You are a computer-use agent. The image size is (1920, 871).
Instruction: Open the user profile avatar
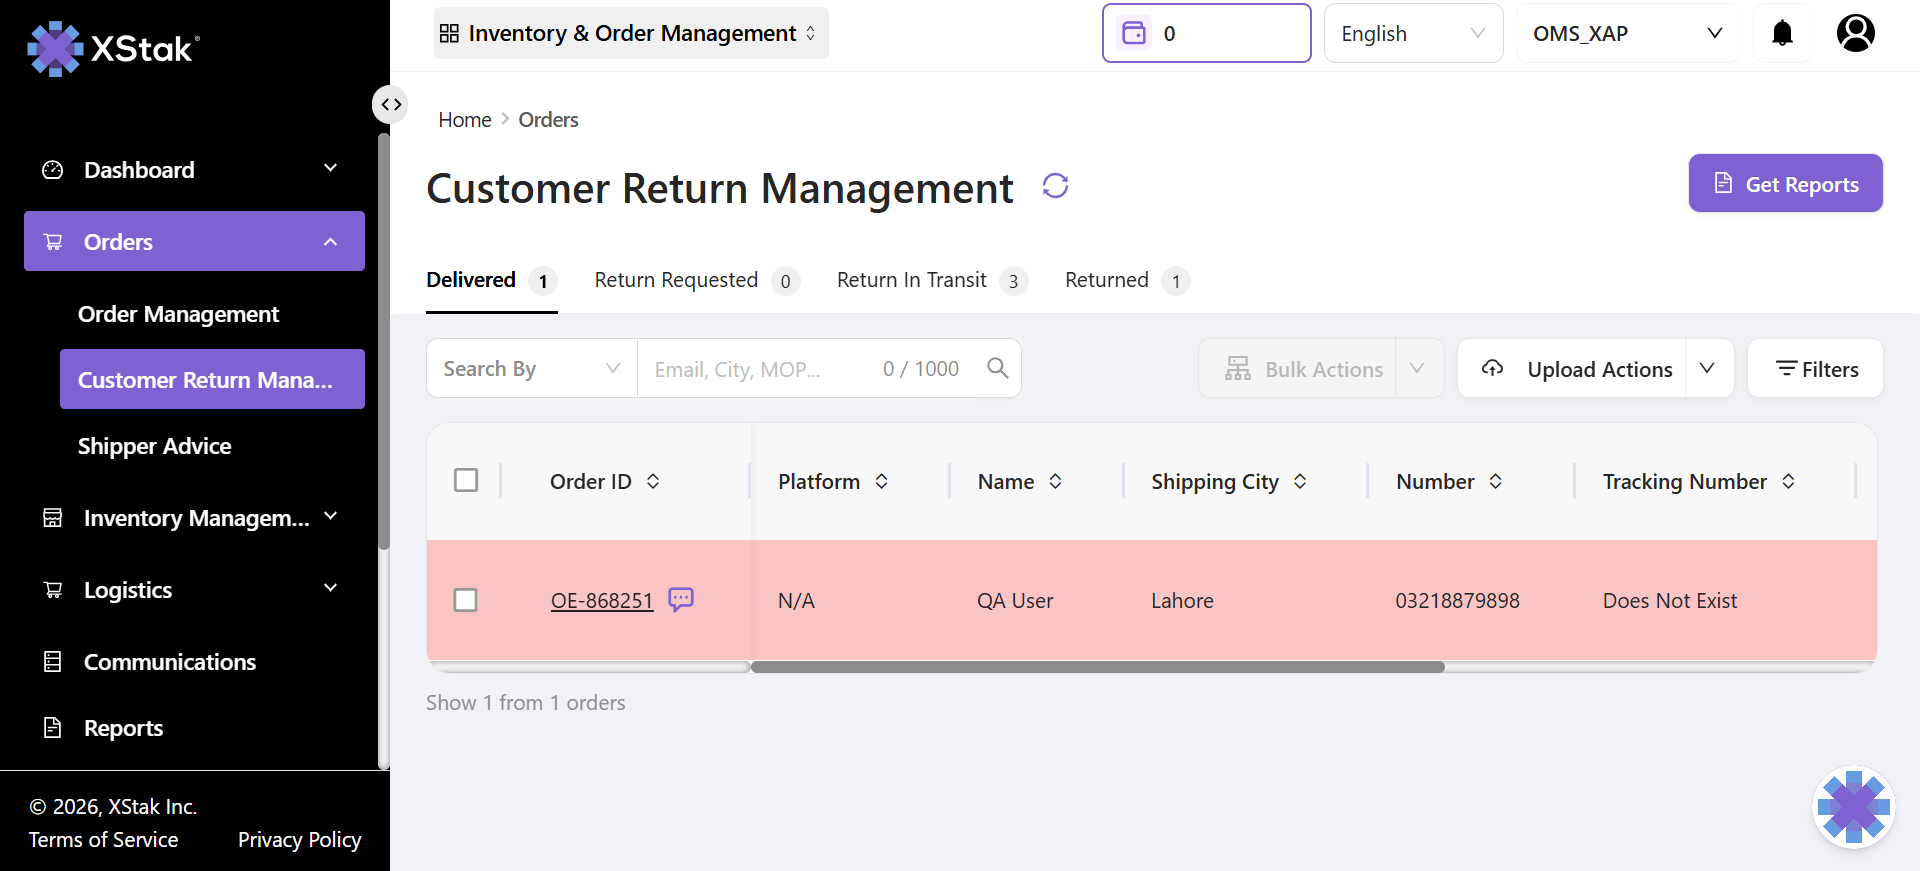point(1855,33)
